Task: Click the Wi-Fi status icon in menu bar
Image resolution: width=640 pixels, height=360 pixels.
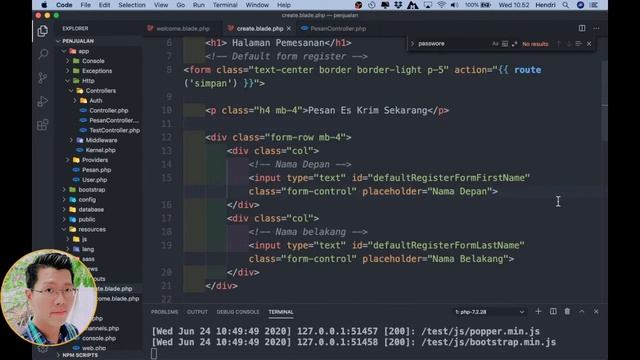Action: 441,5
